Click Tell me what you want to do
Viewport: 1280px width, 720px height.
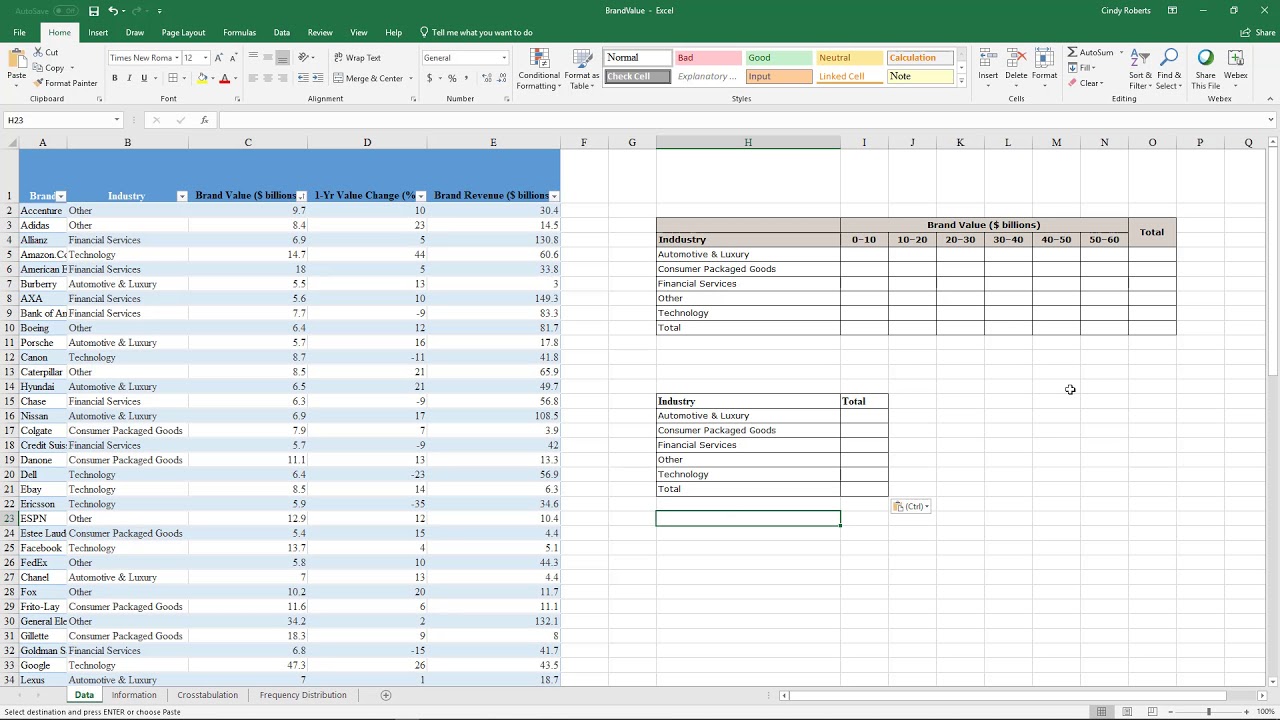476,32
